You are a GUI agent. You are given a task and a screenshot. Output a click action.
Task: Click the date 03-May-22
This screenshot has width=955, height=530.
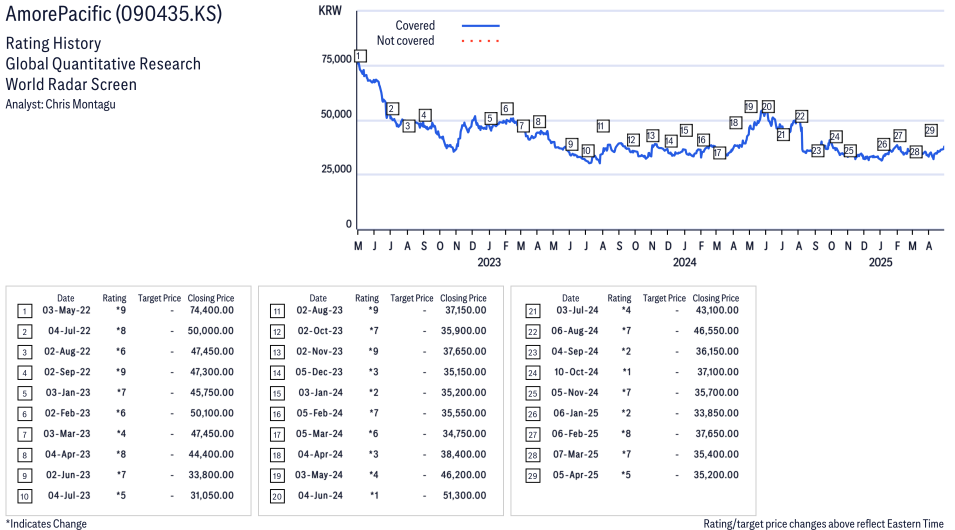click(x=66, y=310)
